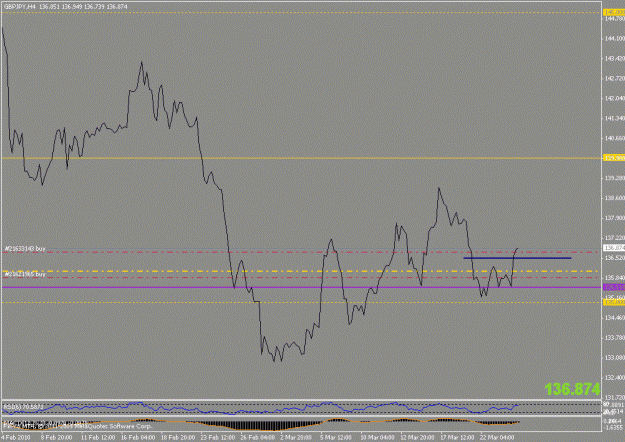Click the 16 Feb 04:00 time axis label
The width and height of the screenshot is (625, 442).
[138, 437]
